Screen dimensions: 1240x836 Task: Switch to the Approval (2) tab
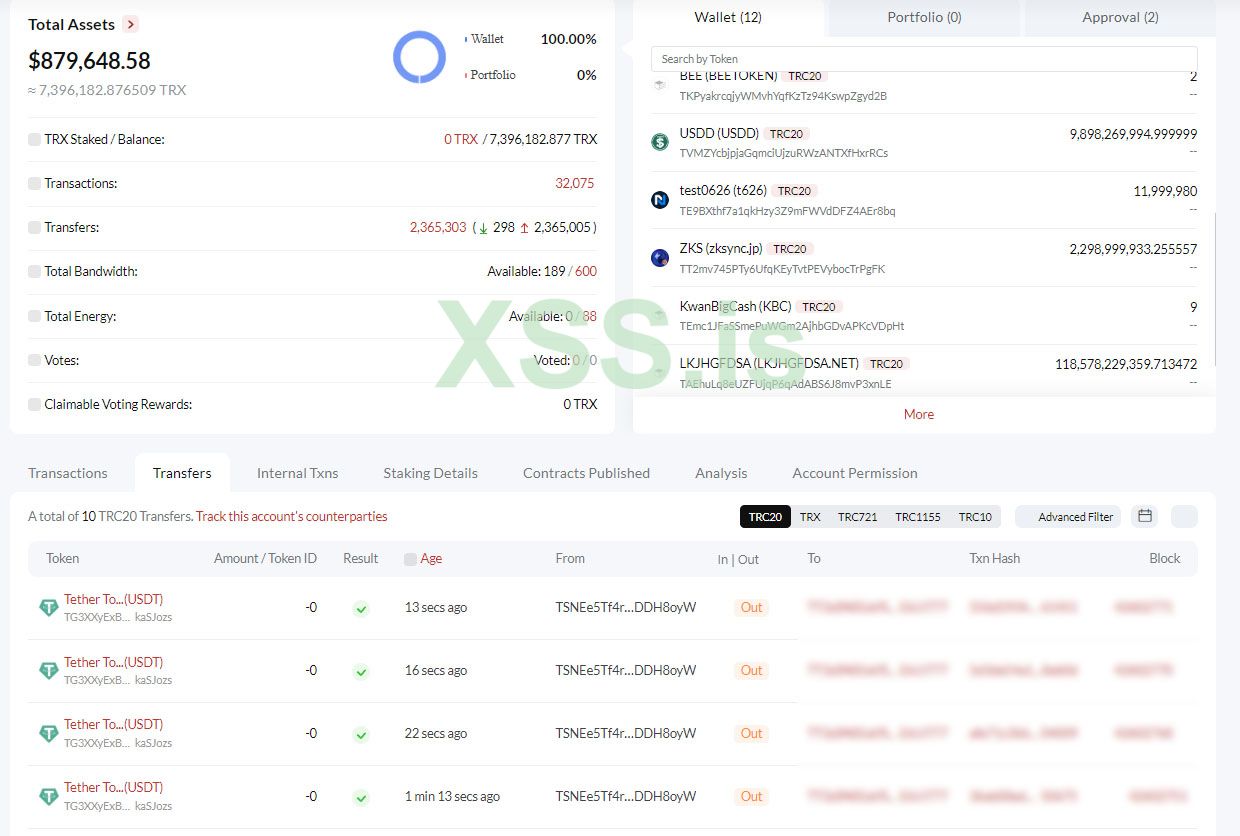tap(1120, 17)
